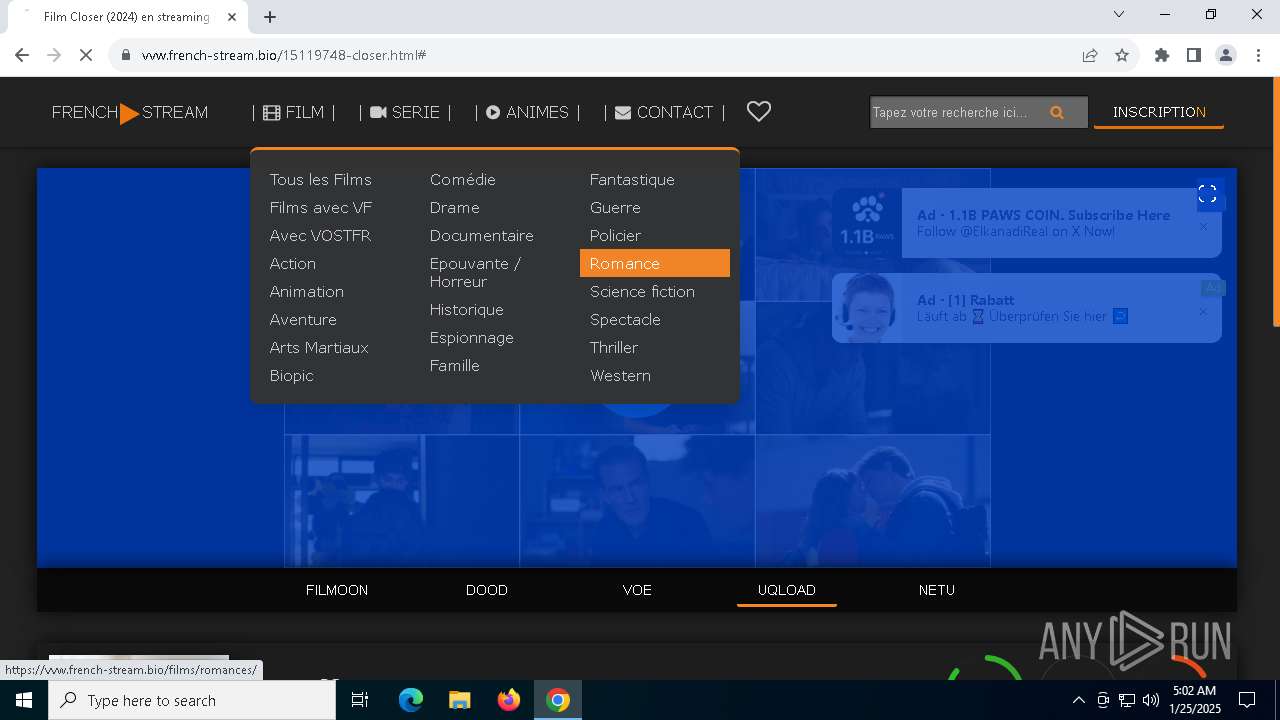Show hidden system tray icons

coord(1078,700)
